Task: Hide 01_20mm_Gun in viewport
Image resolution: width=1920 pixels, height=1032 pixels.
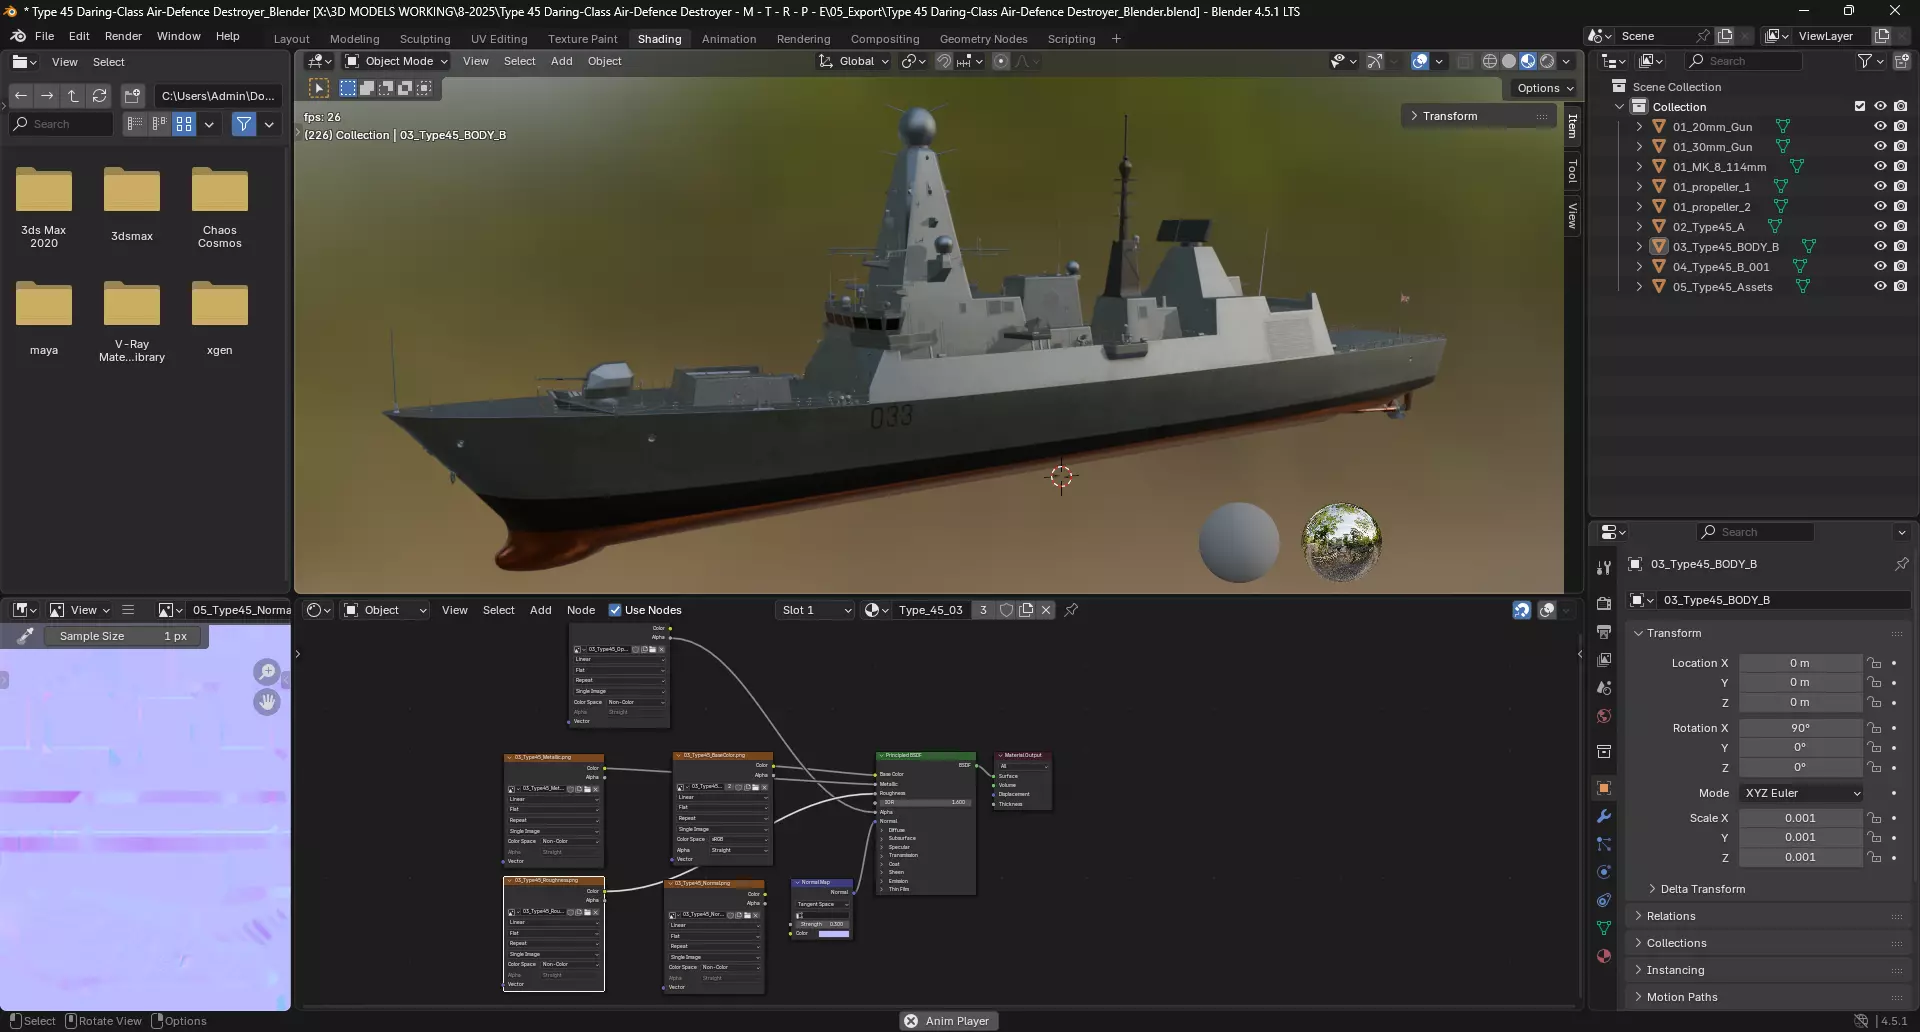Action: click(1880, 127)
